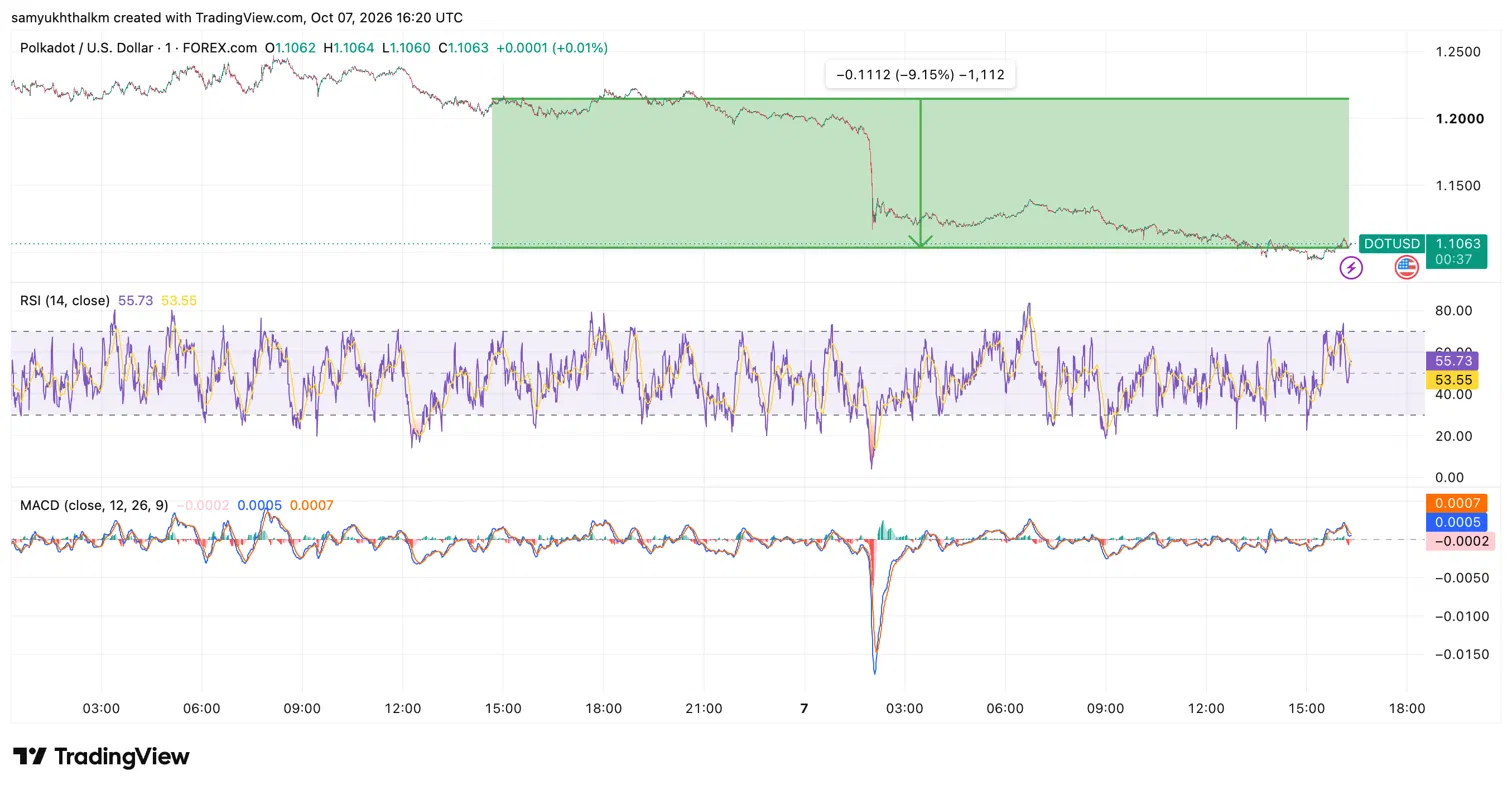Click the yellow 53.55 RSI axis tag

coord(1454,380)
